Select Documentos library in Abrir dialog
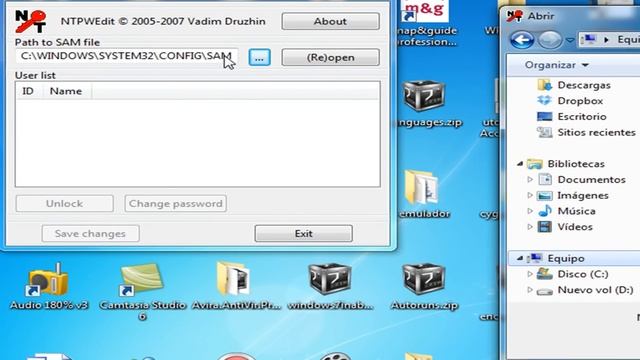This screenshot has width=640, height=360. click(x=591, y=180)
